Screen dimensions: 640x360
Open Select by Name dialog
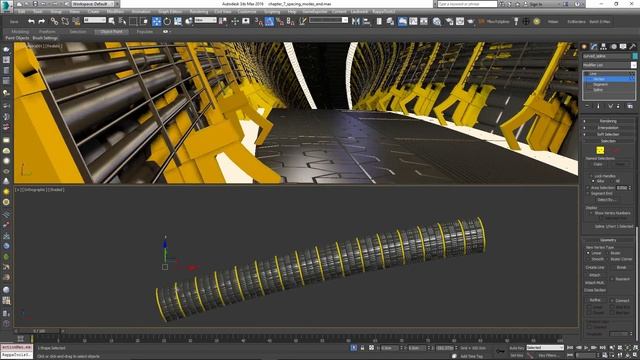122,21
